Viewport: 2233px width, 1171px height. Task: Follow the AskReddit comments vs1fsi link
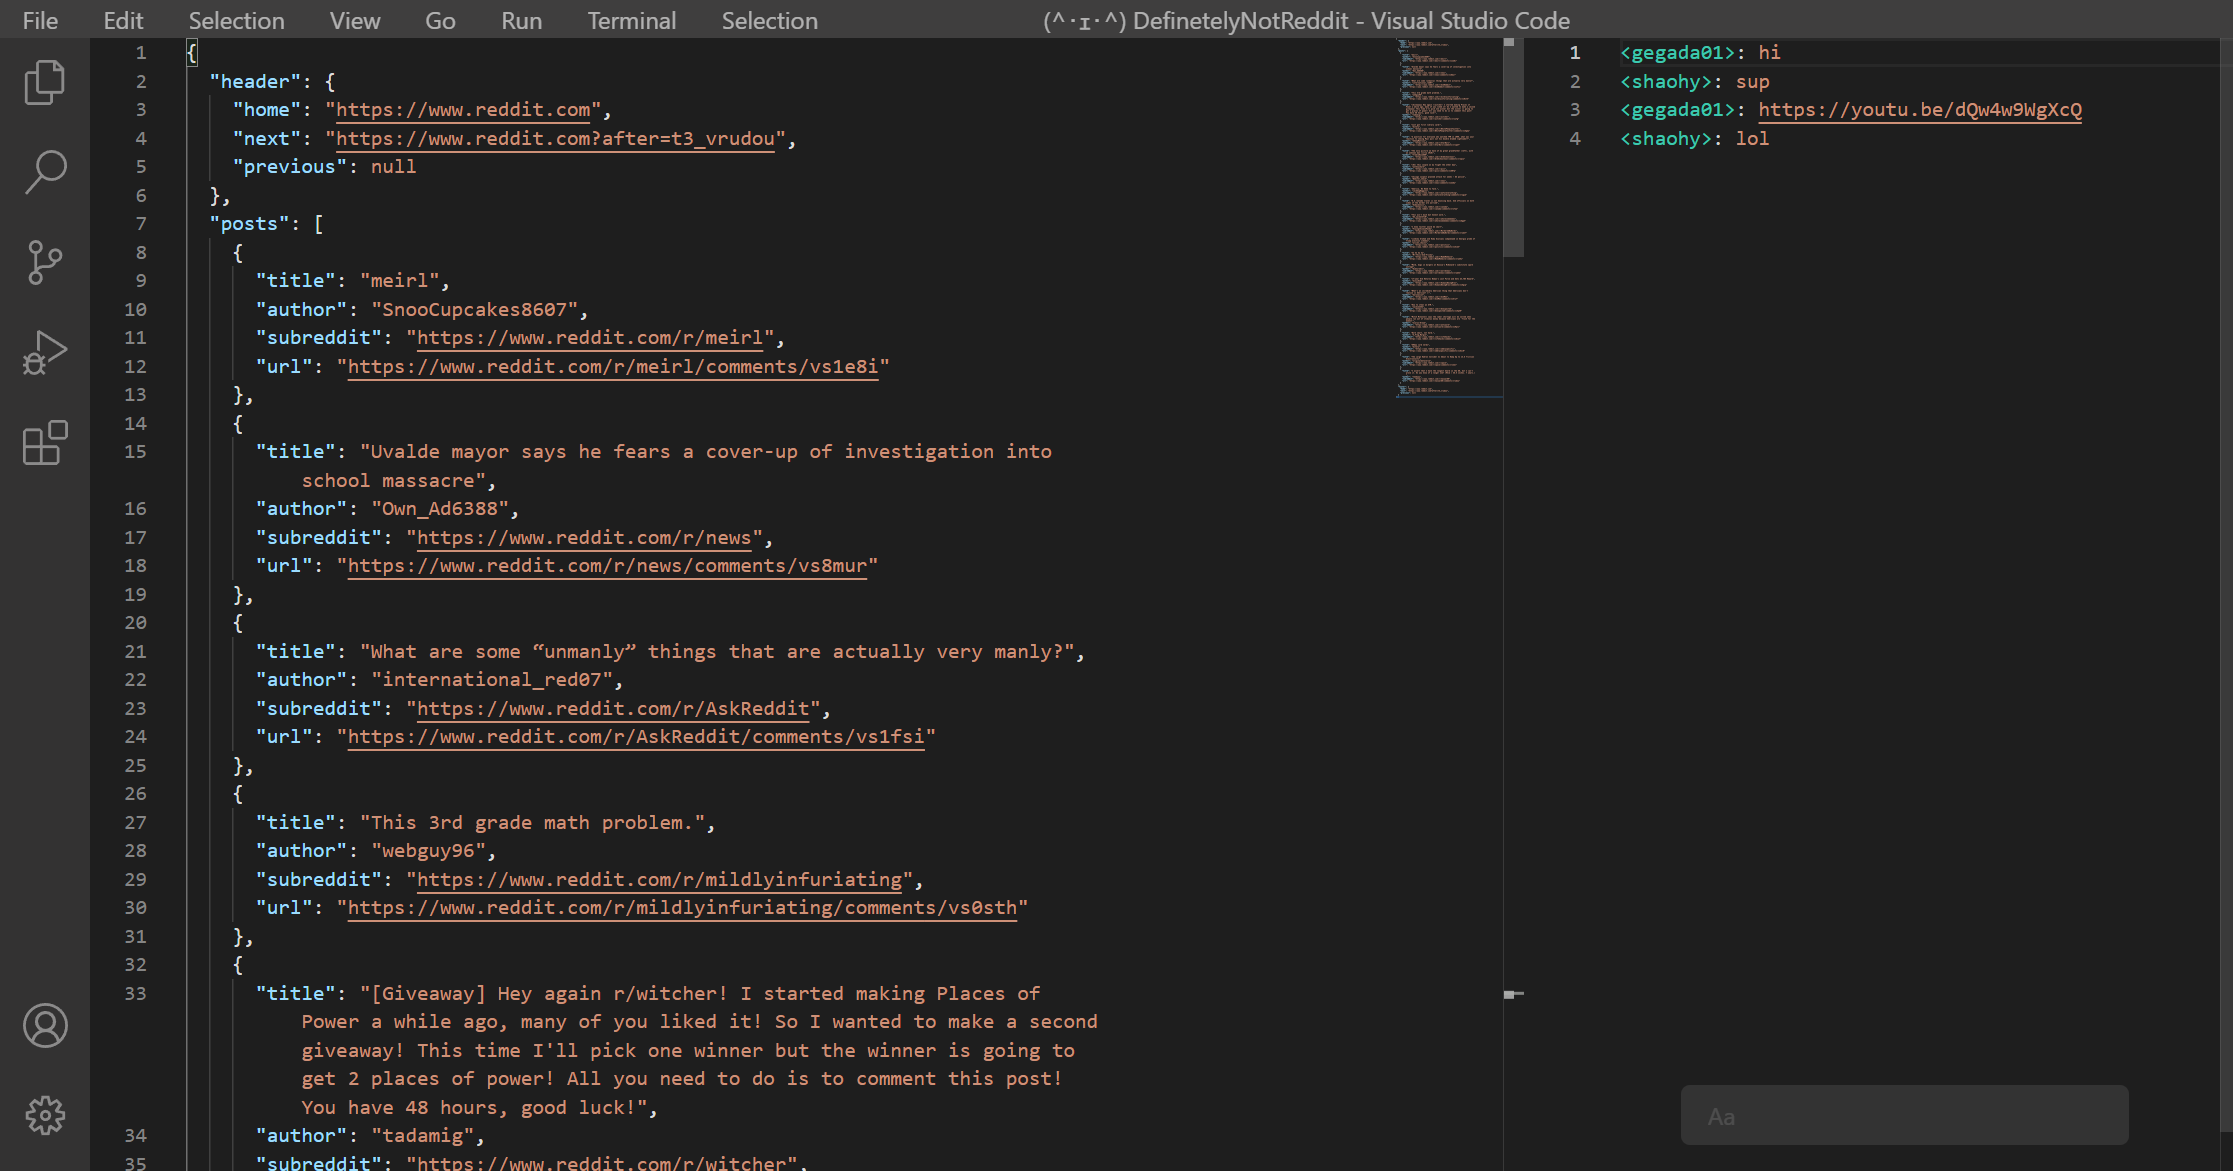[x=636, y=737]
